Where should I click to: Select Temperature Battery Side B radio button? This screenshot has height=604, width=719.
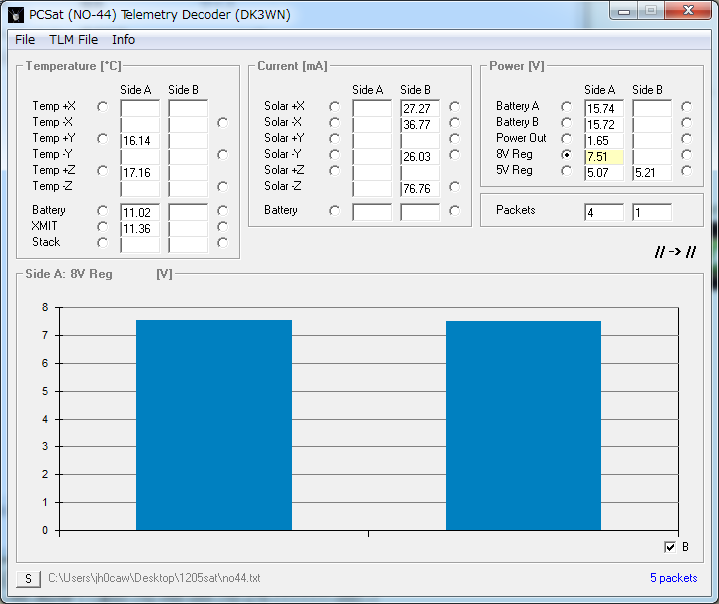coord(222,211)
